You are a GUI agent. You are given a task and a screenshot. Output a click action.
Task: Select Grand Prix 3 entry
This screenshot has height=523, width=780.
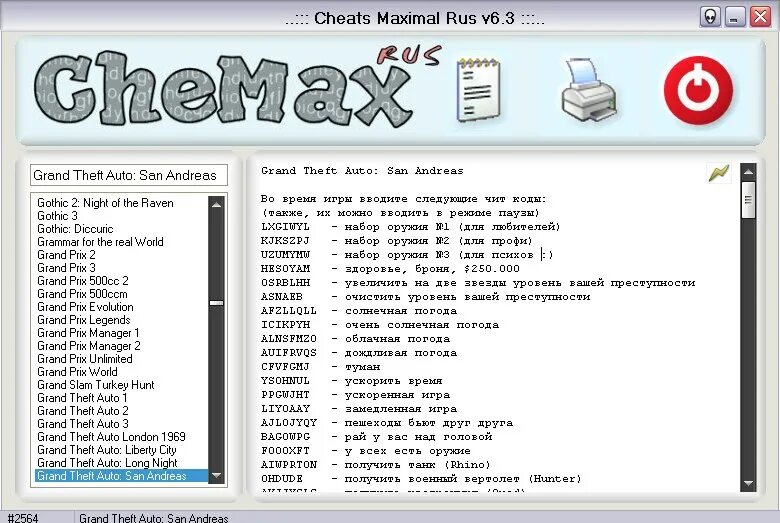(x=66, y=268)
